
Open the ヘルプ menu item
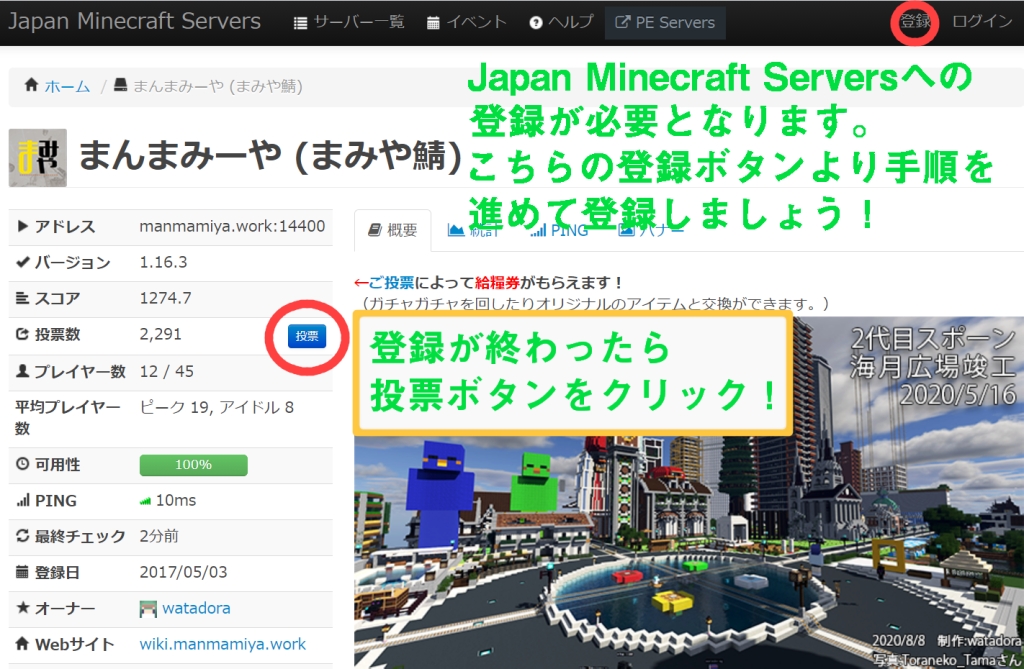[561, 22]
